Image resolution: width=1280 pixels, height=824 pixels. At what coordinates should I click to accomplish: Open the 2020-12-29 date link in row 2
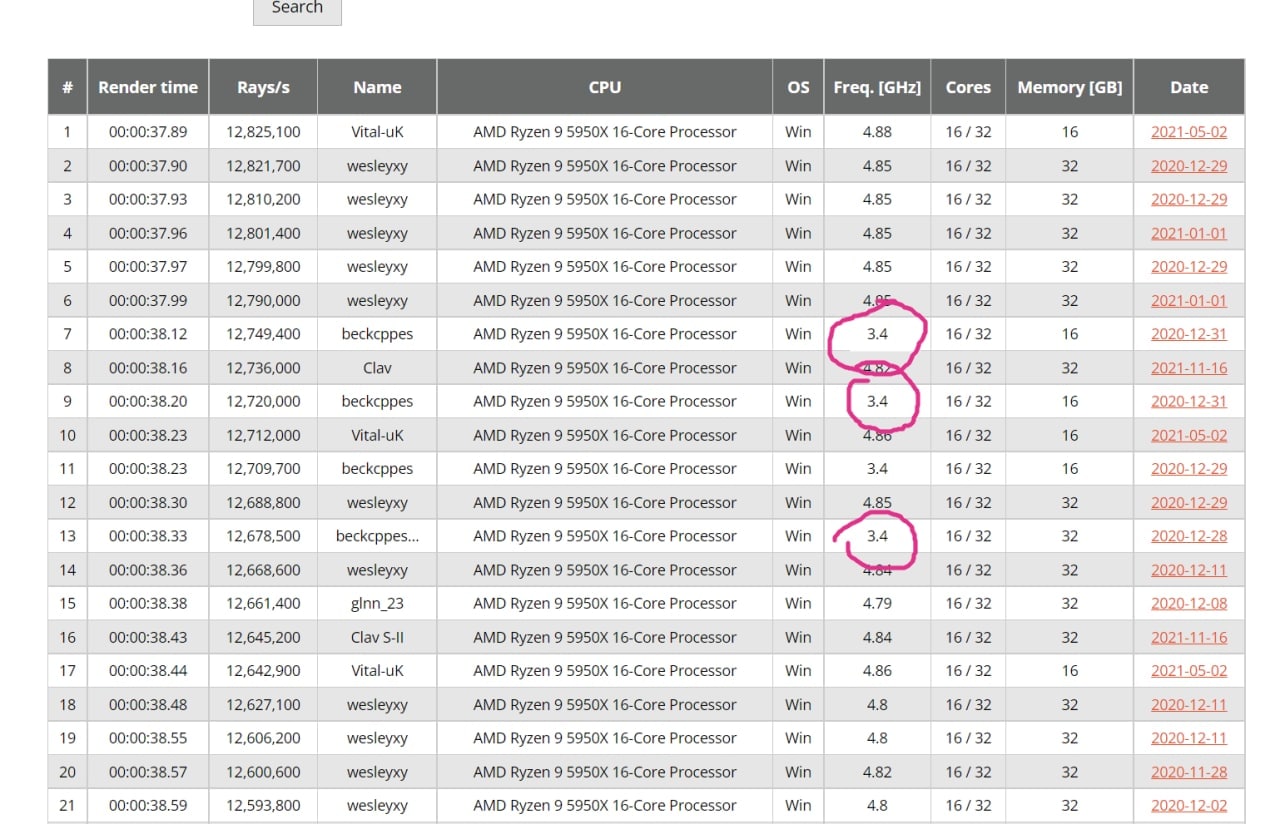point(1189,166)
